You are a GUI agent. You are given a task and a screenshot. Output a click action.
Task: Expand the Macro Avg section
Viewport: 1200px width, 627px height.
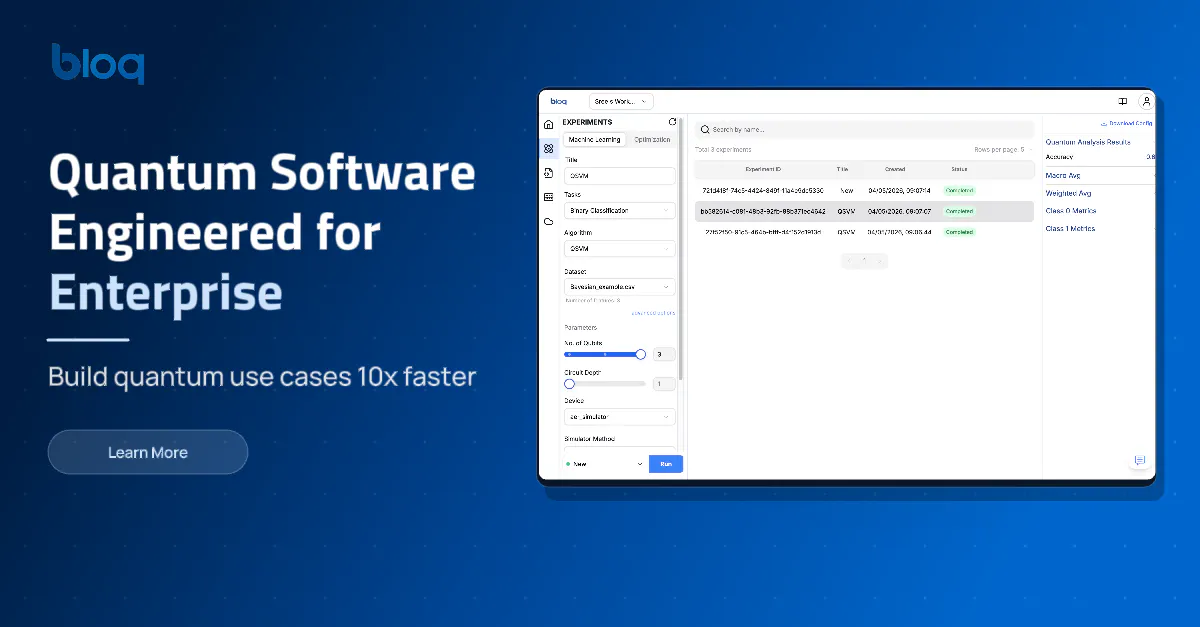coord(1098,176)
